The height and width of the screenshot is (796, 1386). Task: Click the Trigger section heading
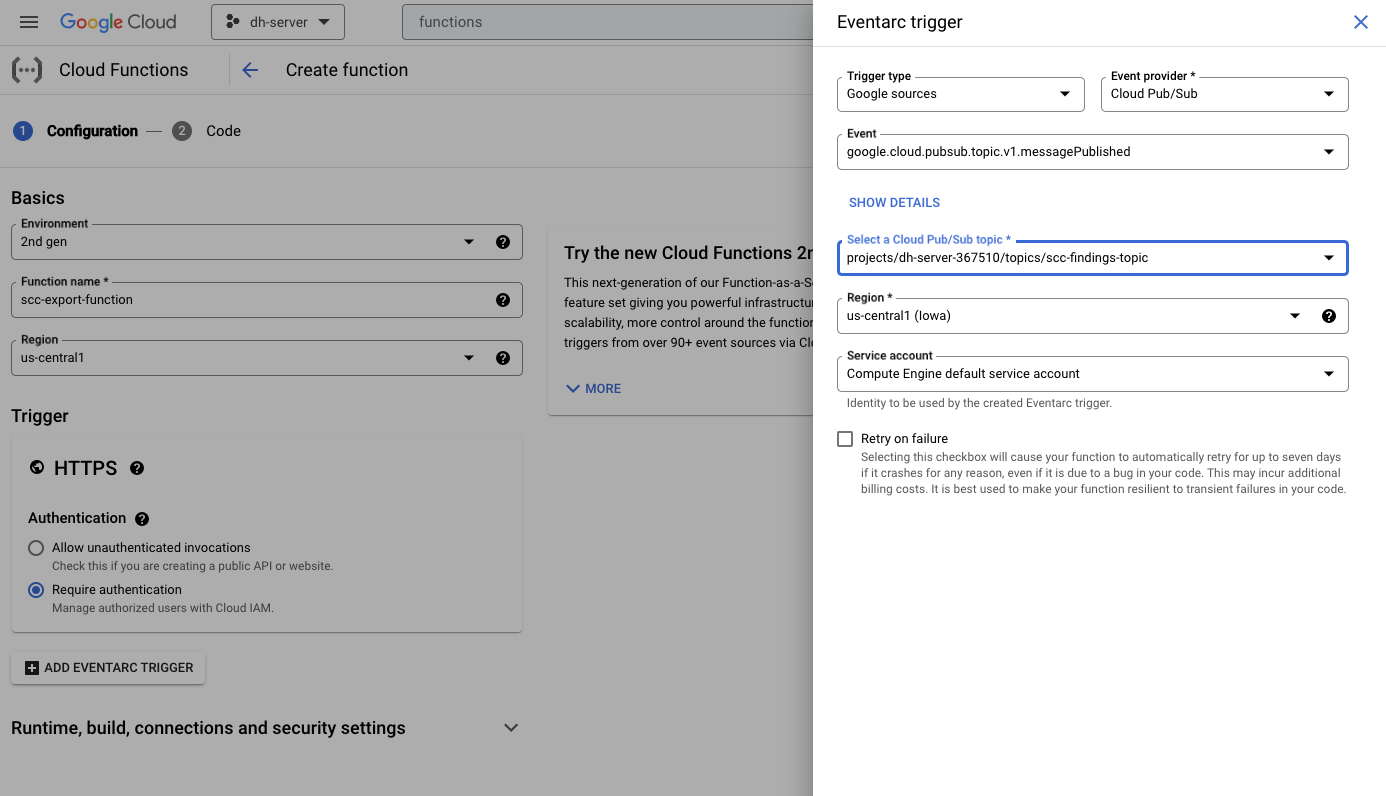coord(40,416)
